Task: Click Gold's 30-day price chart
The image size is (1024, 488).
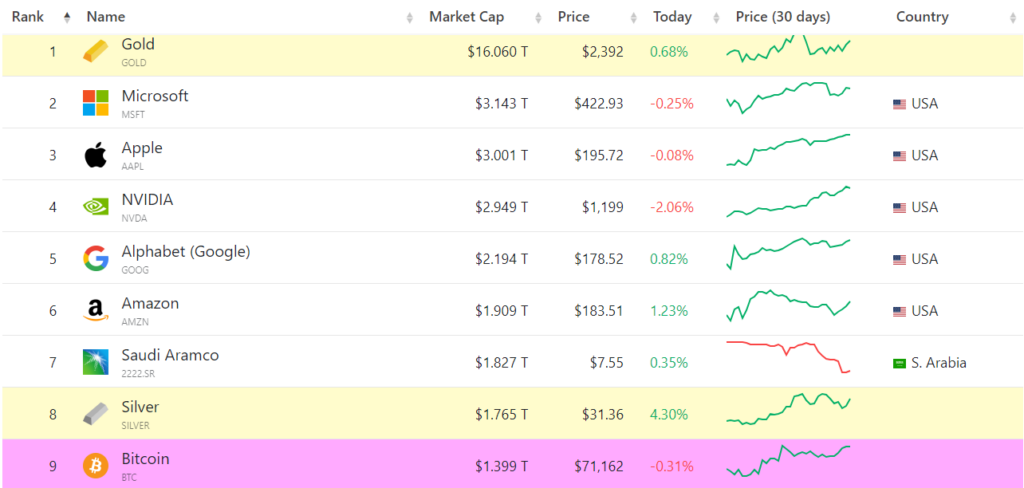Action: tap(788, 48)
